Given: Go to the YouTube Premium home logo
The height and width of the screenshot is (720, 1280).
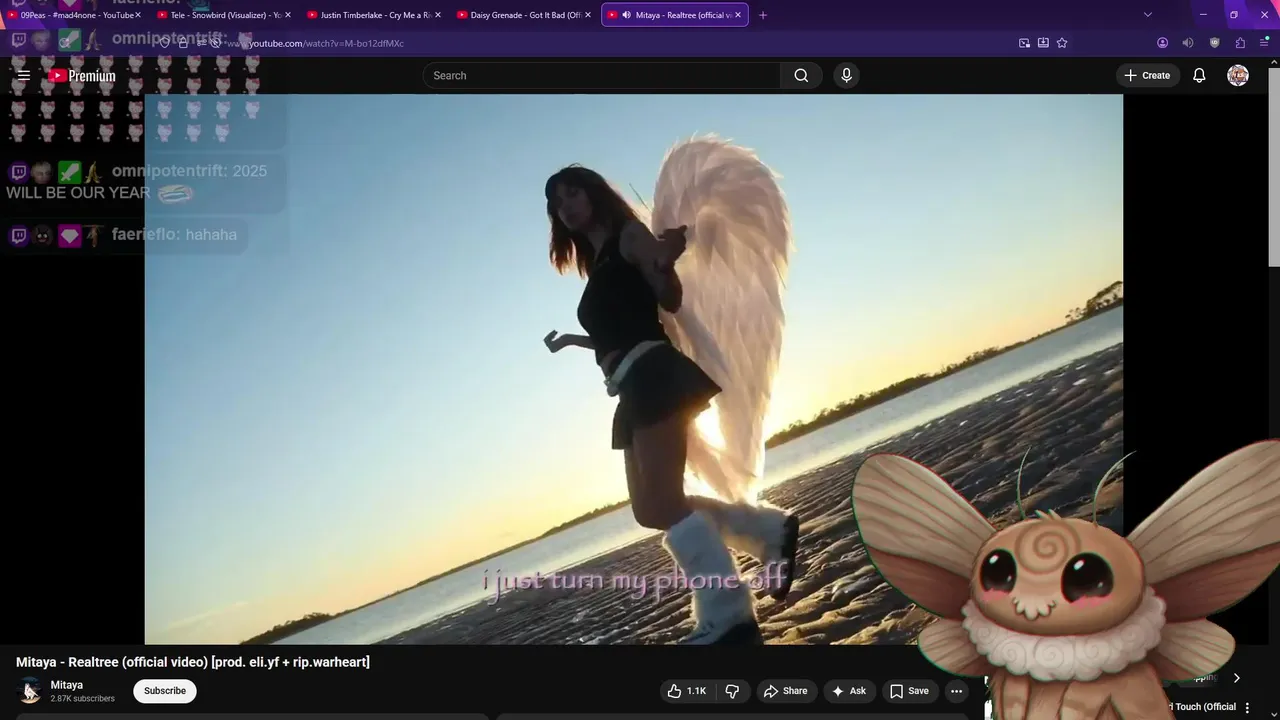Looking at the screenshot, I should (82, 76).
